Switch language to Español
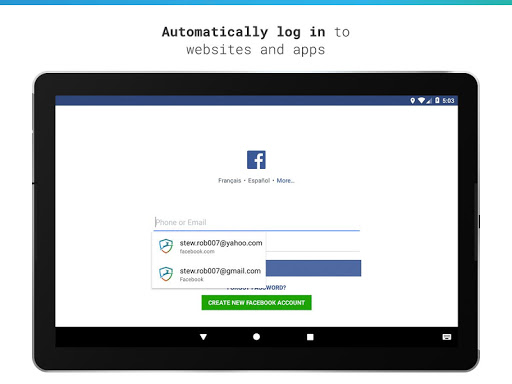512x384 pixels. pos(259,180)
